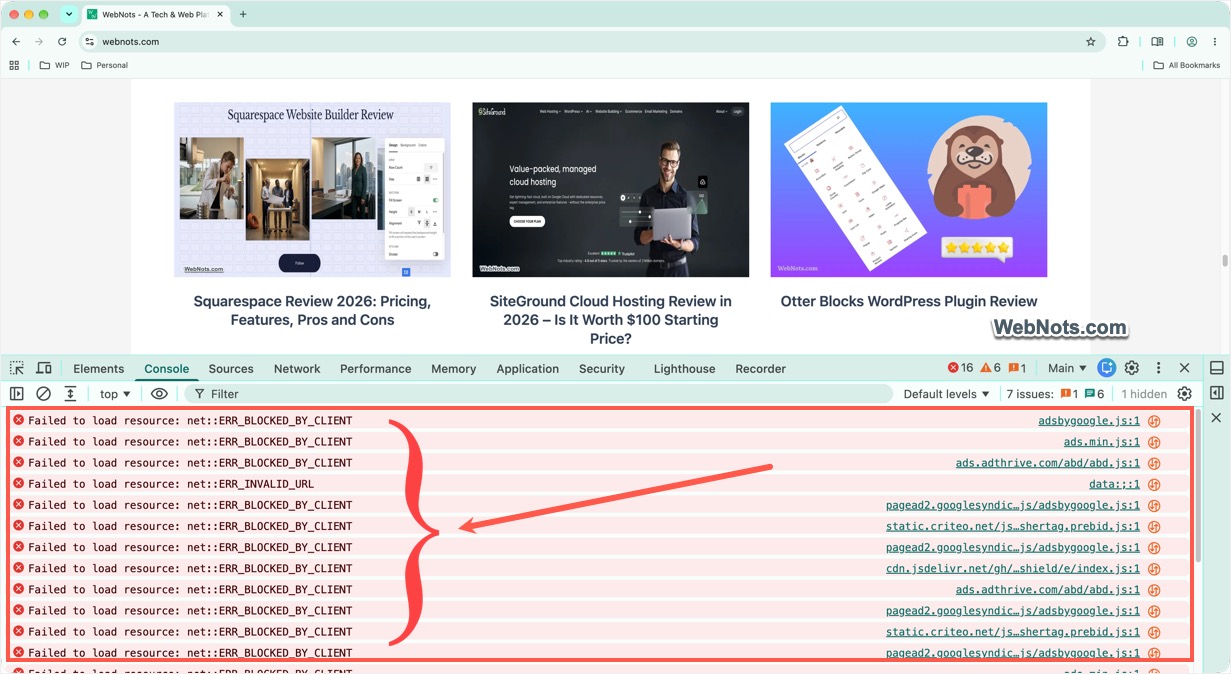
Task: Switch to the Security tab
Action: [x=602, y=368]
